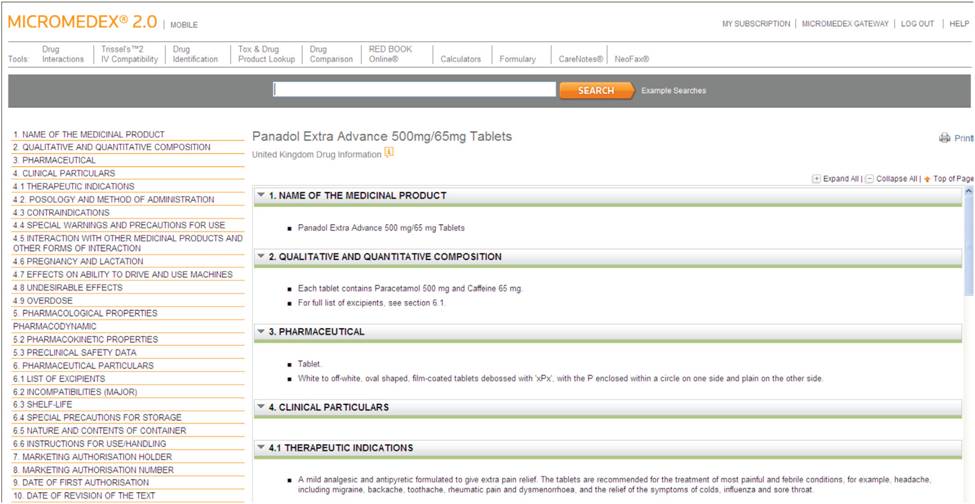Open the Formulary tool
Screen dimensions: 975x504
pyautogui.click(x=517, y=59)
